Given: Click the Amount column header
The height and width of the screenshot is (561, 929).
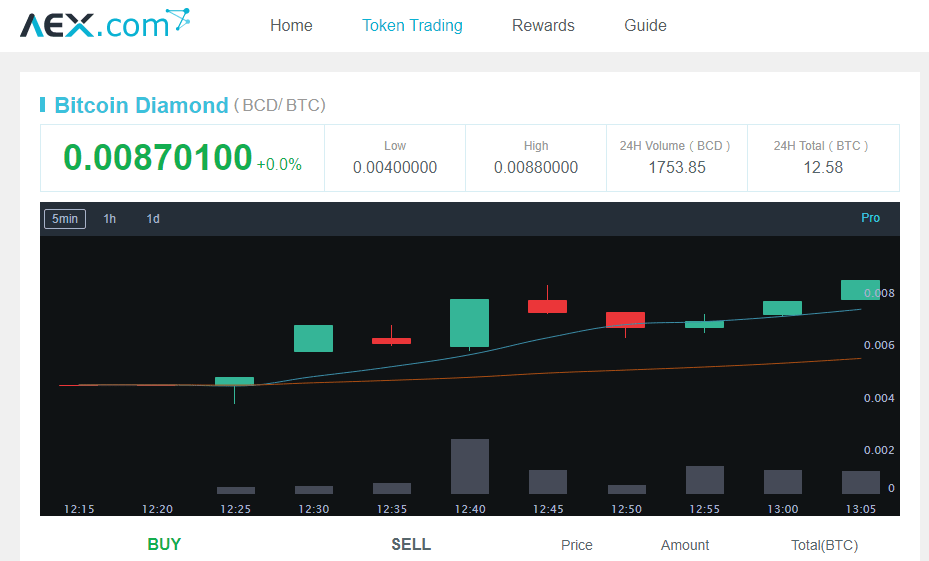Looking at the screenshot, I should tap(685, 545).
